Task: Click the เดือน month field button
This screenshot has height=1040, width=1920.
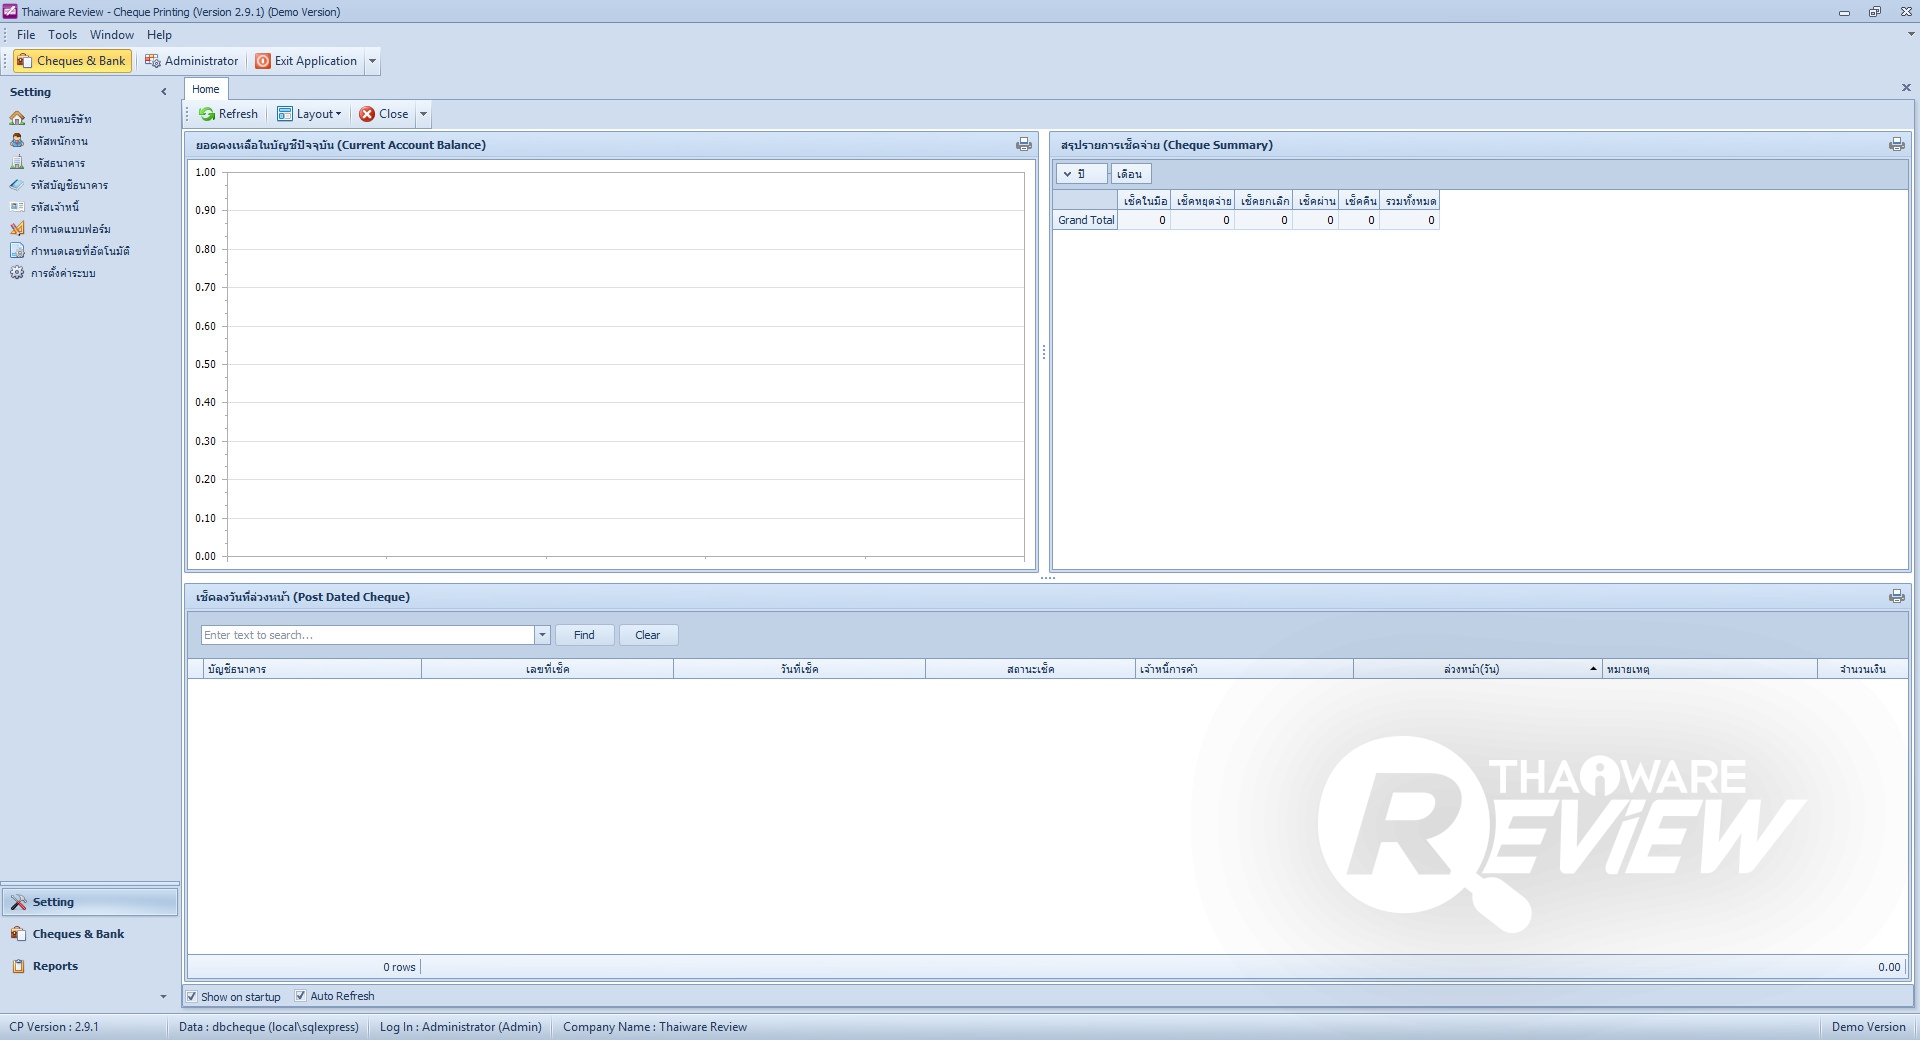Action: (x=1130, y=174)
